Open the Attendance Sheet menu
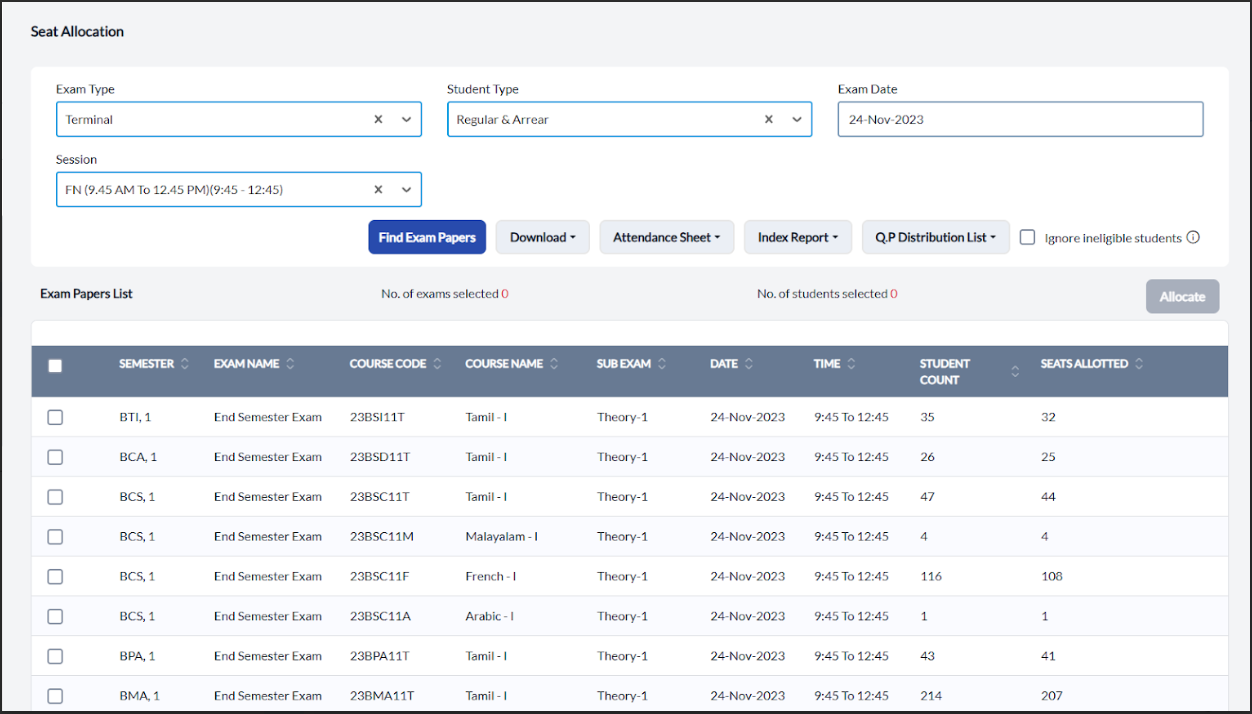 coord(666,238)
